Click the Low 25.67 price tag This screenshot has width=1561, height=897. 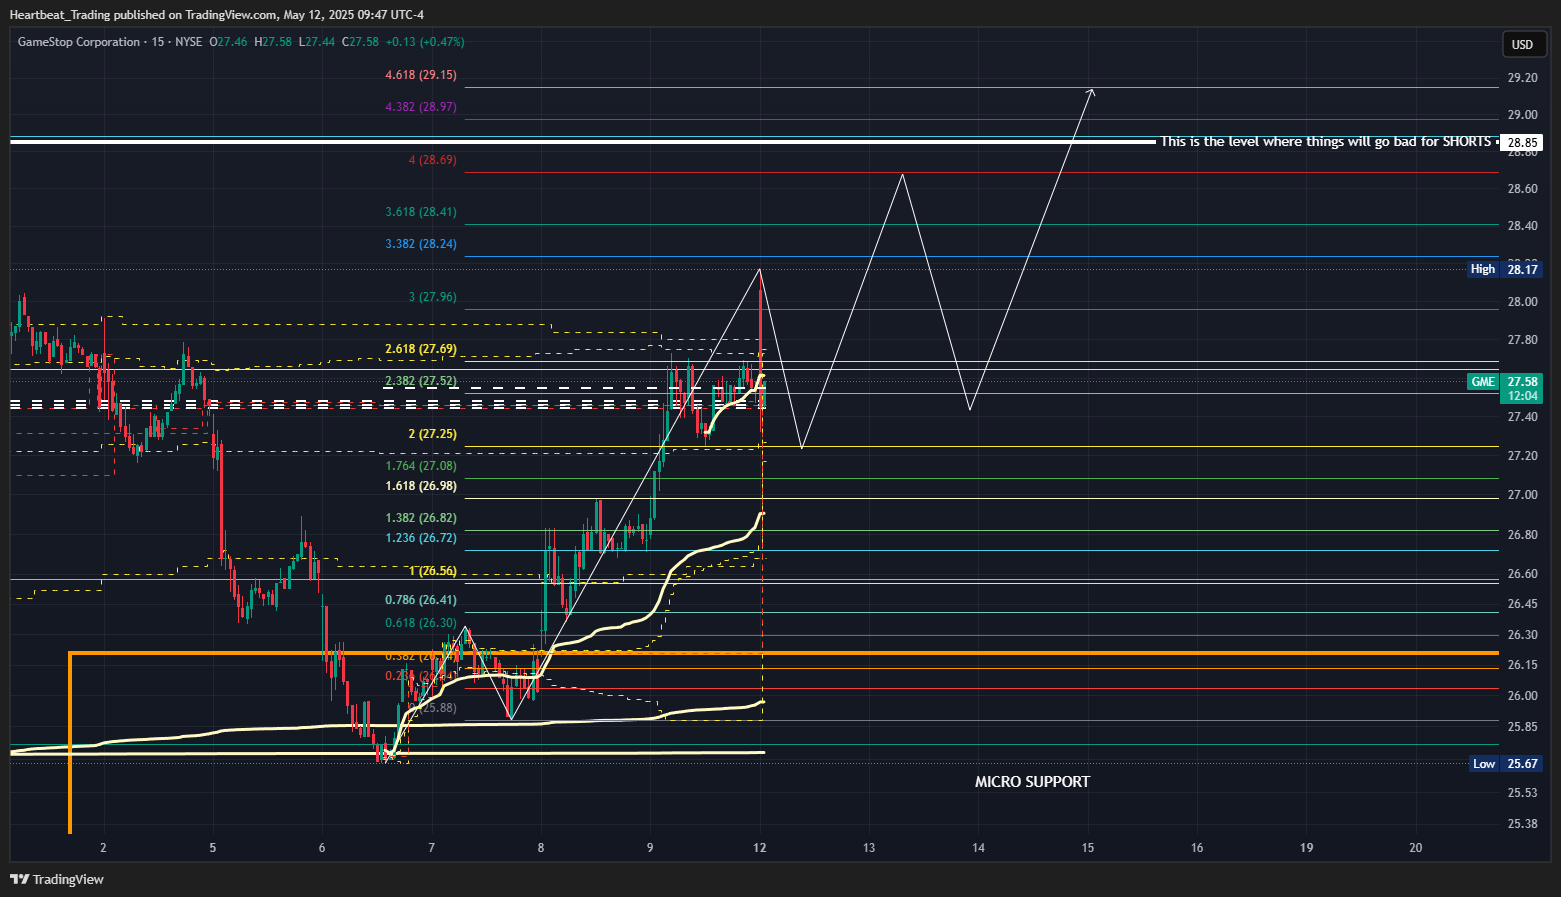(x=1505, y=764)
